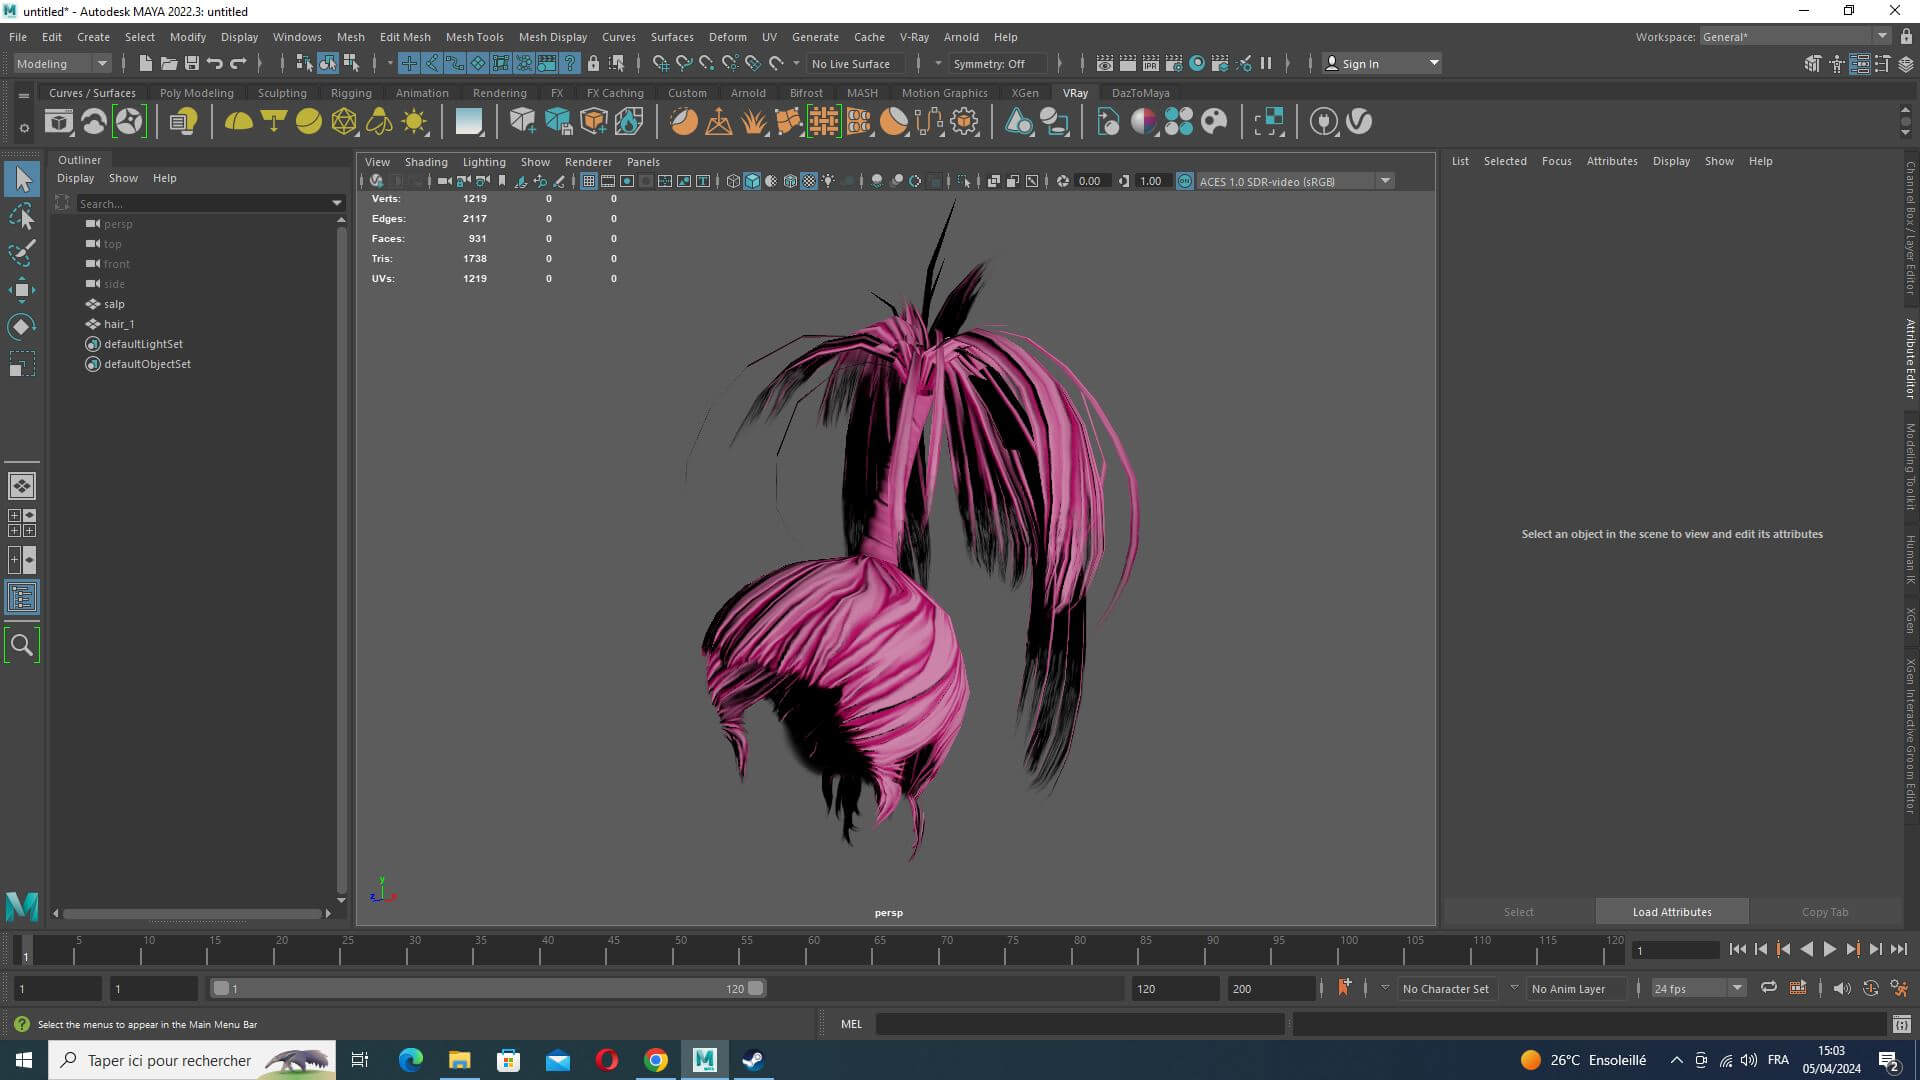
Task: Open the Outliner search magnifier icon
Action: click(22, 645)
